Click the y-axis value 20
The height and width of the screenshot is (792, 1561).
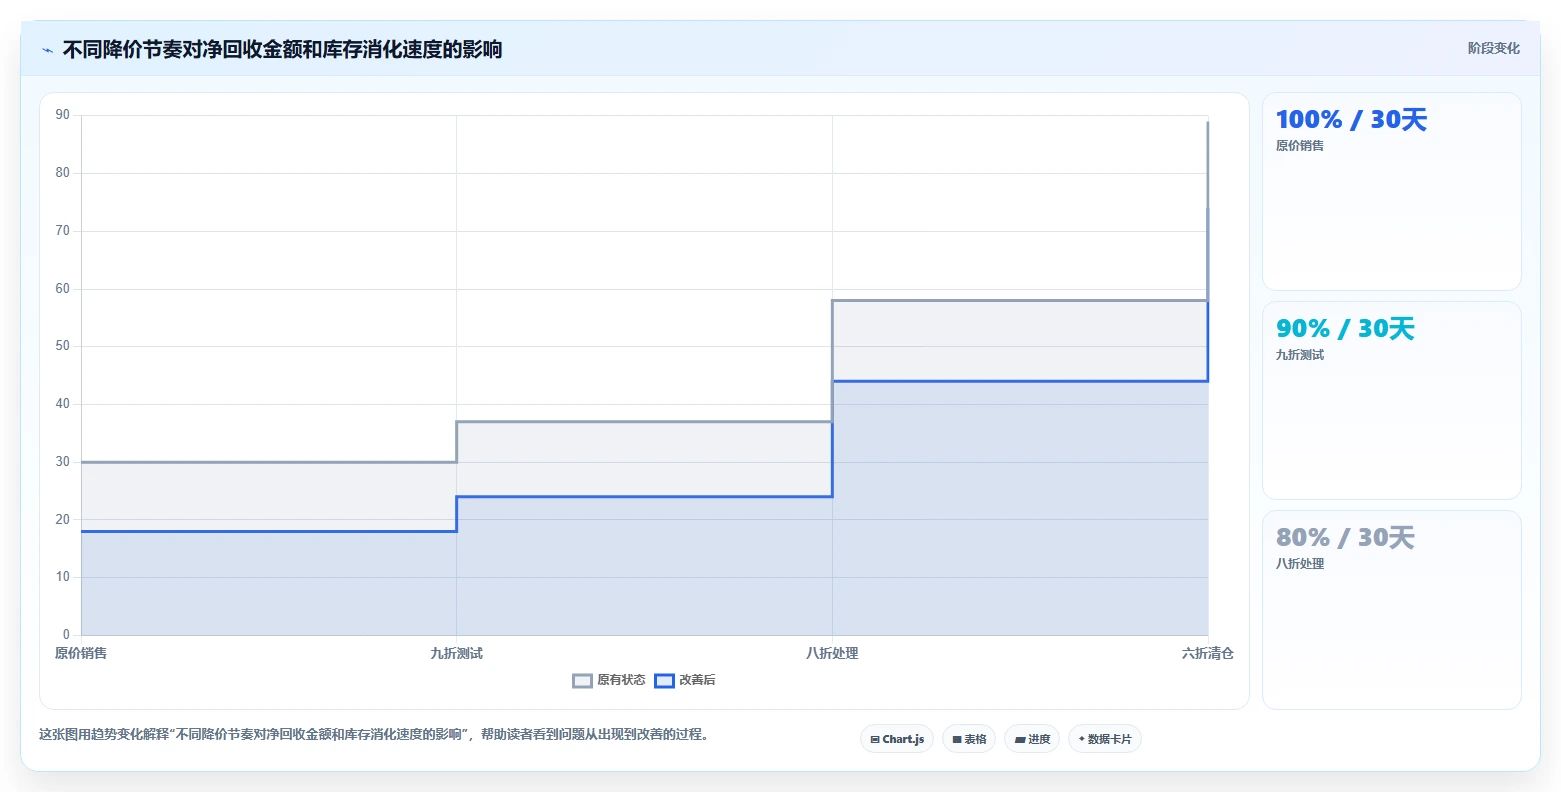tap(63, 520)
